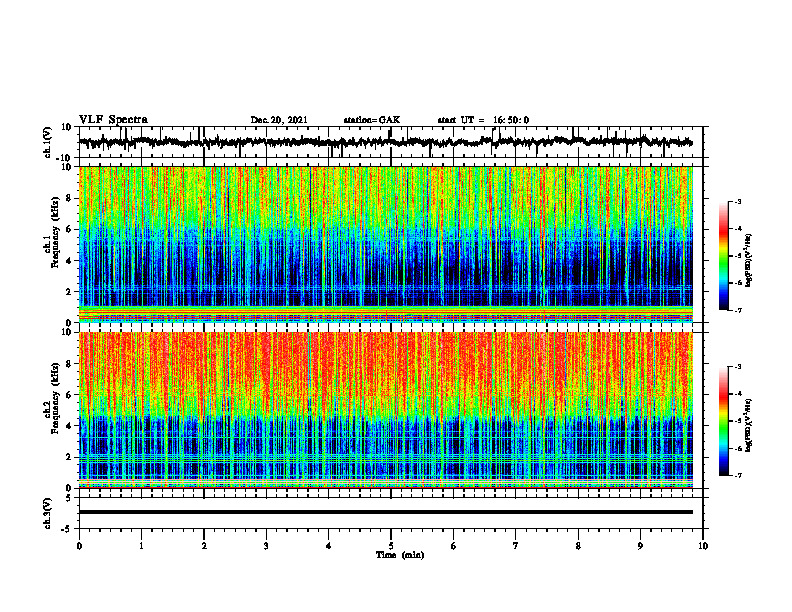Click the ch.1 voltage waveform trace panel

(x=391, y=142)
